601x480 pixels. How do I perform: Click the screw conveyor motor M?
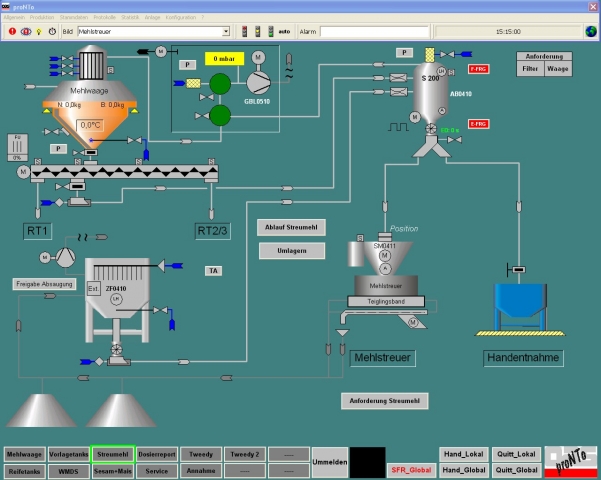[23, 171]
